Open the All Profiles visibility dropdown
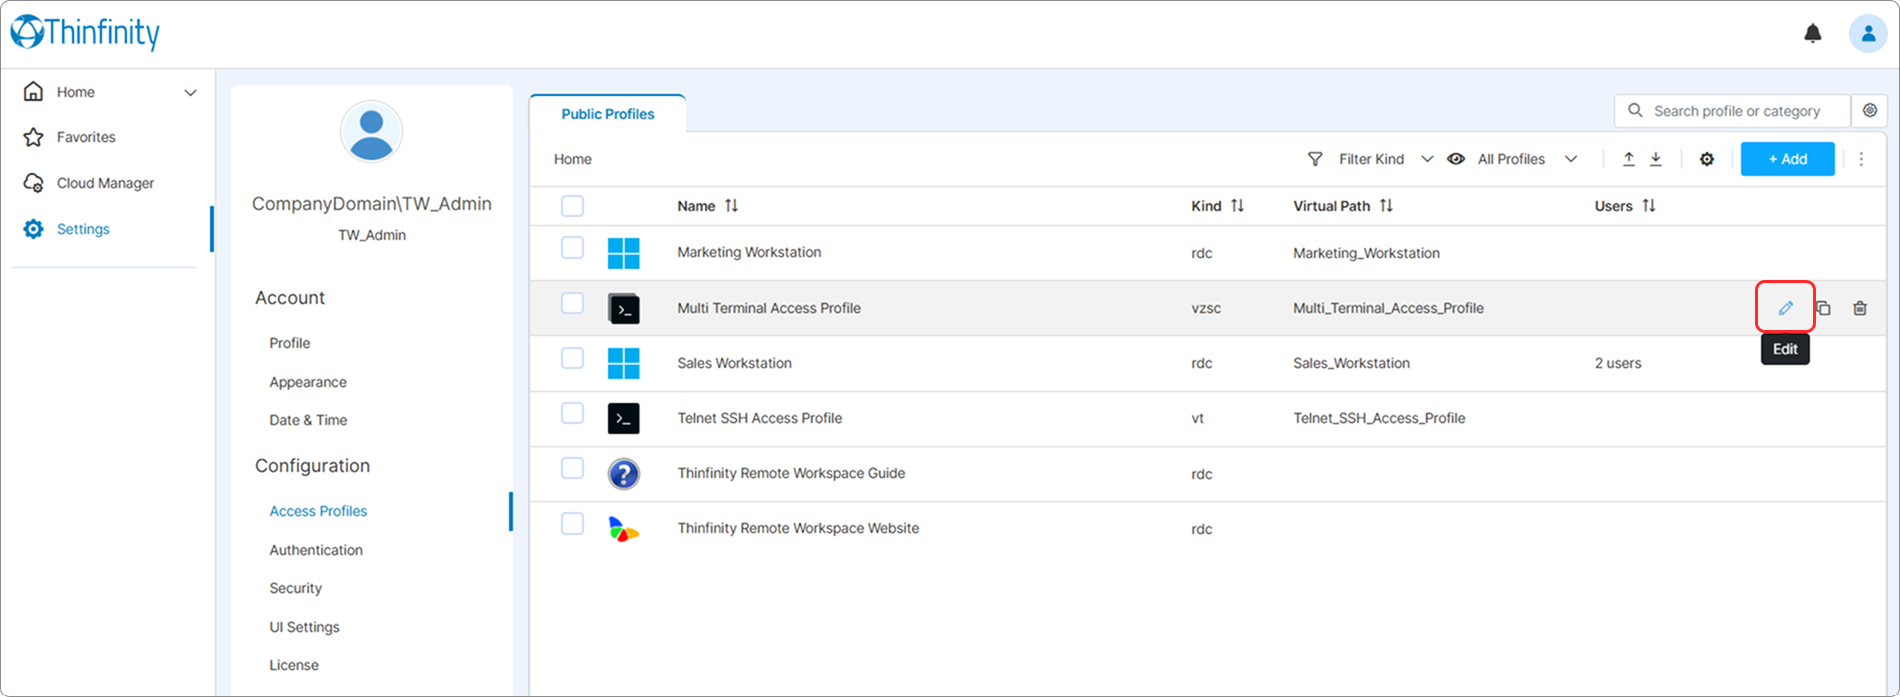Viewport: 1900px width, 697px height. click(x=1512, y=159)
